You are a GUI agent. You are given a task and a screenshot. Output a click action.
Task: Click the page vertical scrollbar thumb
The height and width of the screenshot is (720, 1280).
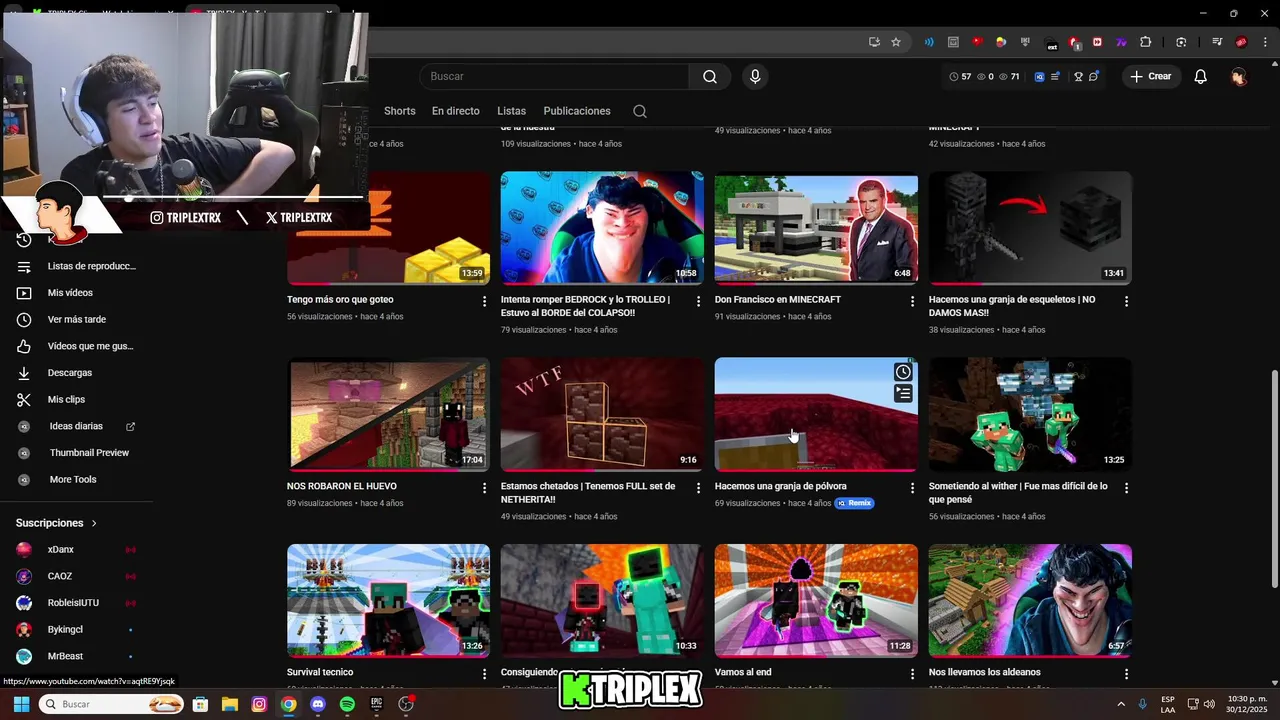[1274, 479]
